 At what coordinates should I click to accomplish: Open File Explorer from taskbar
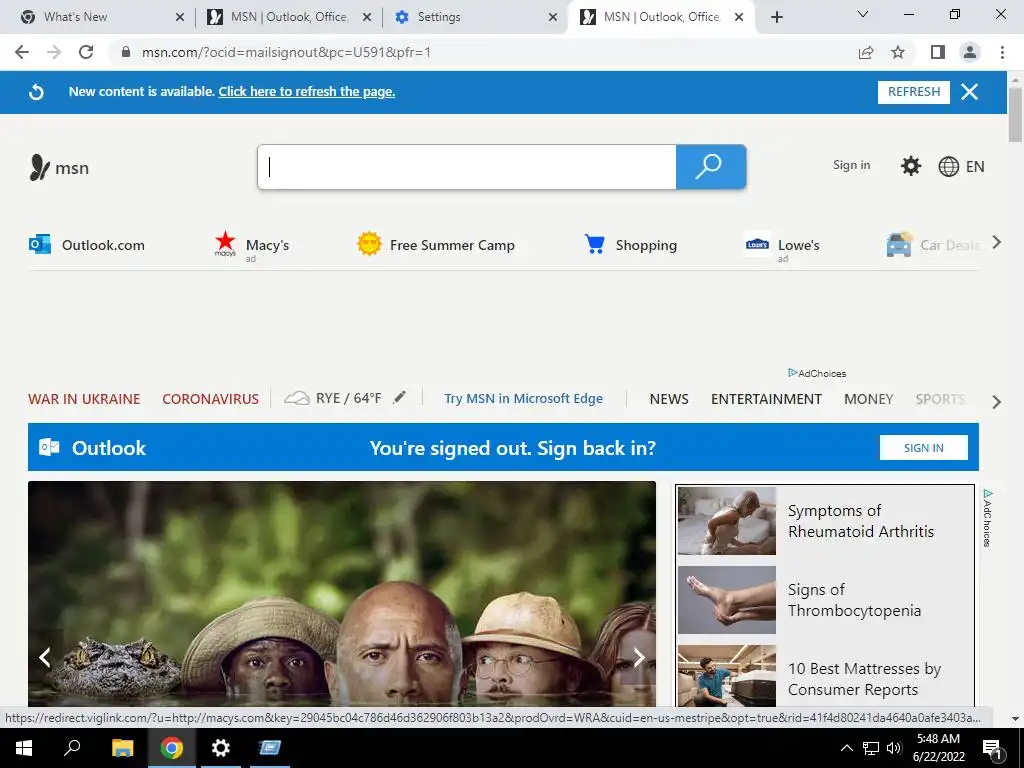[122, 748]
